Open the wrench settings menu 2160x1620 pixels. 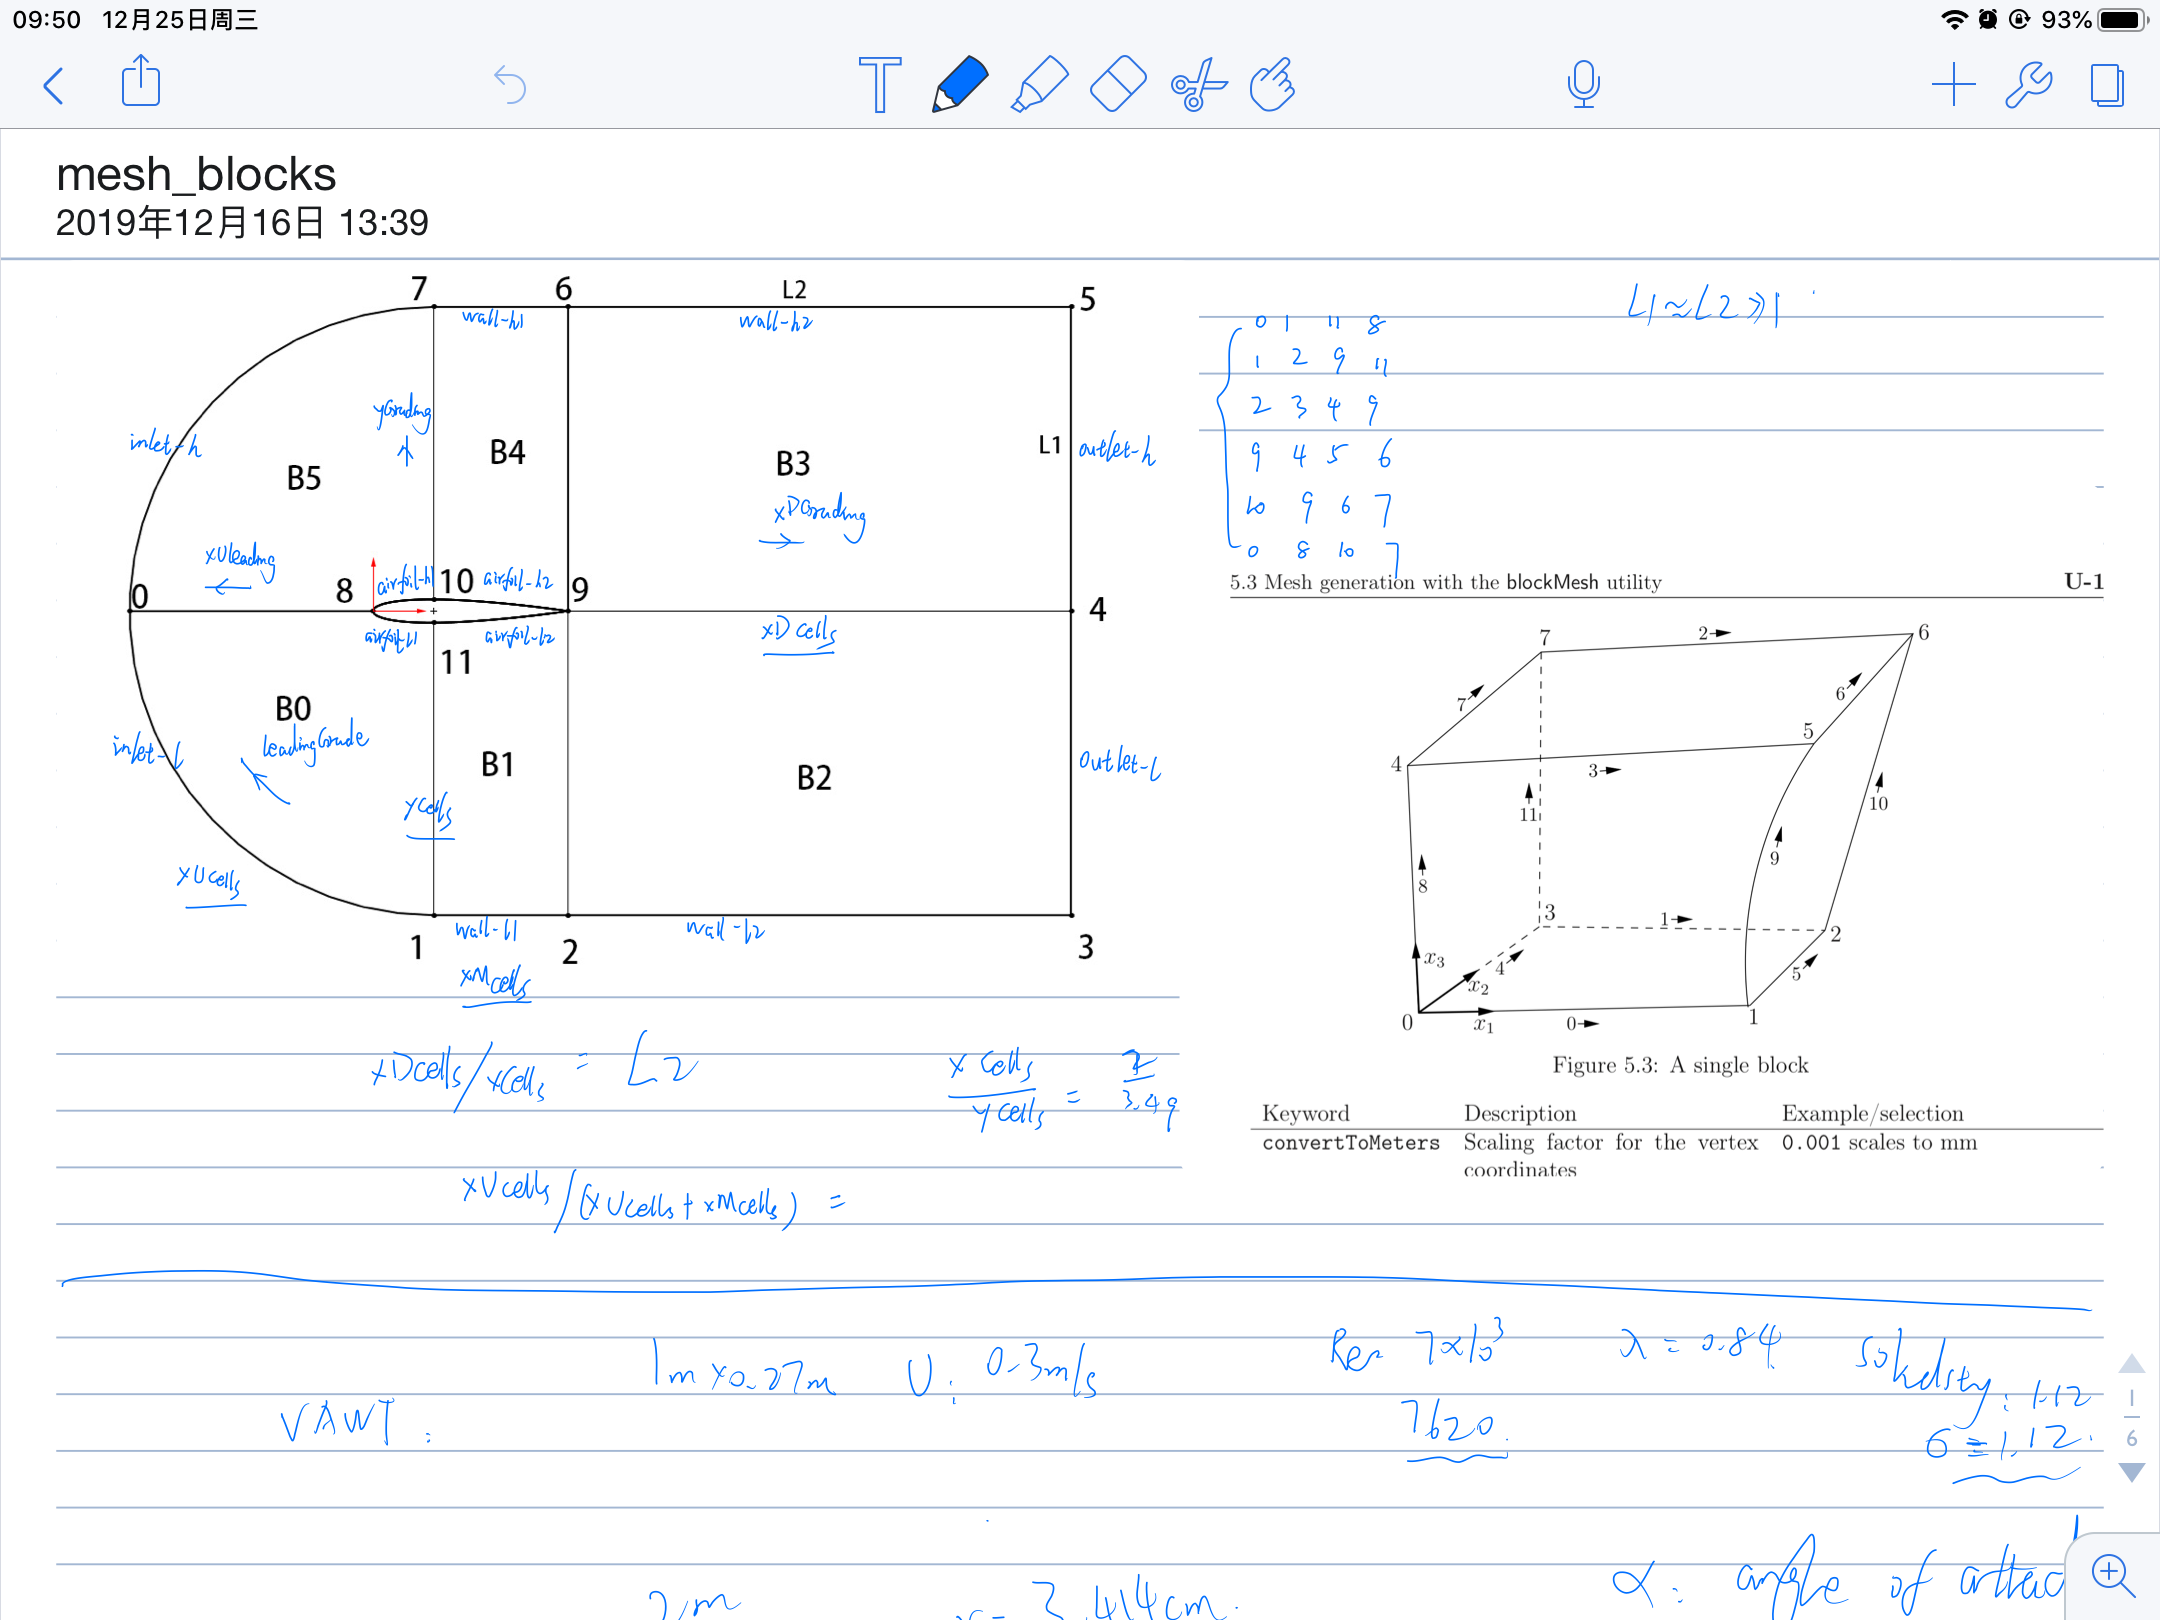pos(2029,84)
